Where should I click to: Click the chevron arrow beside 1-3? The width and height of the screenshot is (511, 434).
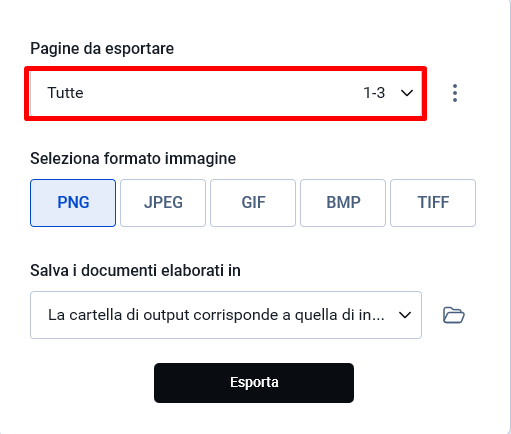click(x=407, y=93)
